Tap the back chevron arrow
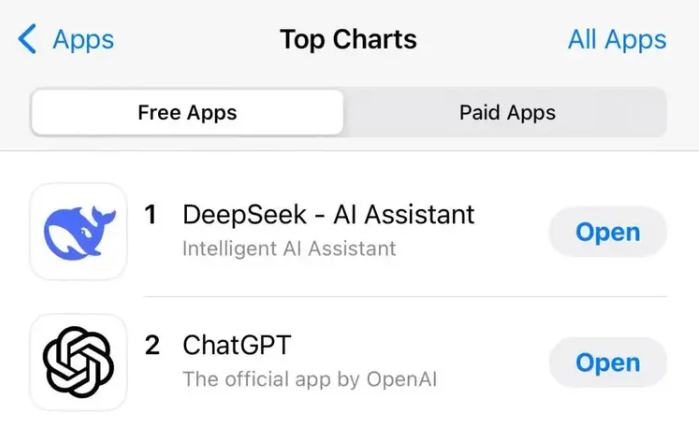Image resolution: width=699 pixels, height=444 pixels. [x=27, y=40]
